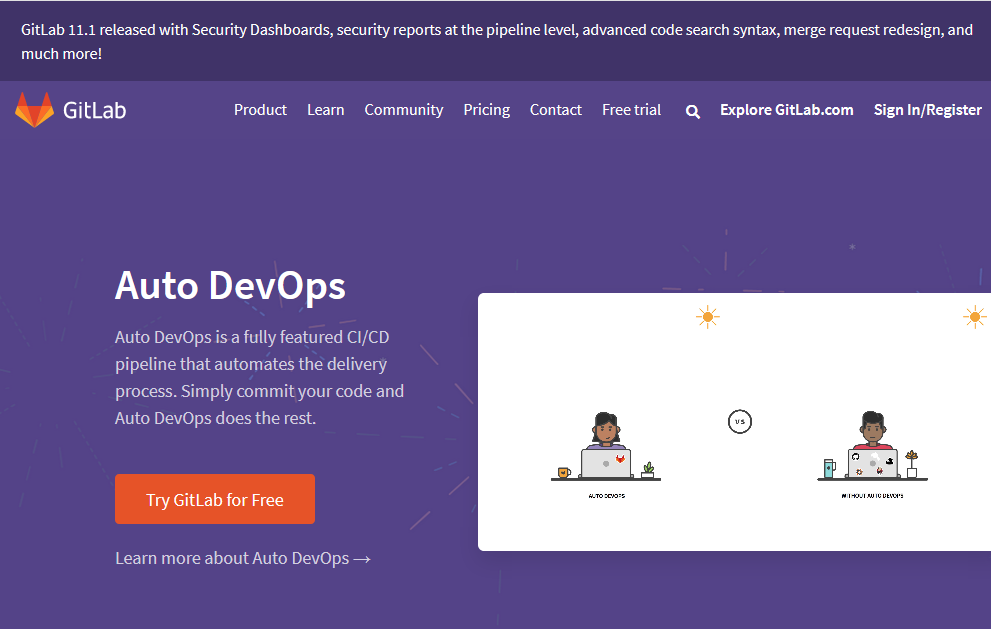
Task: Go to the Community menu item
Action: [x=403, y=110]
